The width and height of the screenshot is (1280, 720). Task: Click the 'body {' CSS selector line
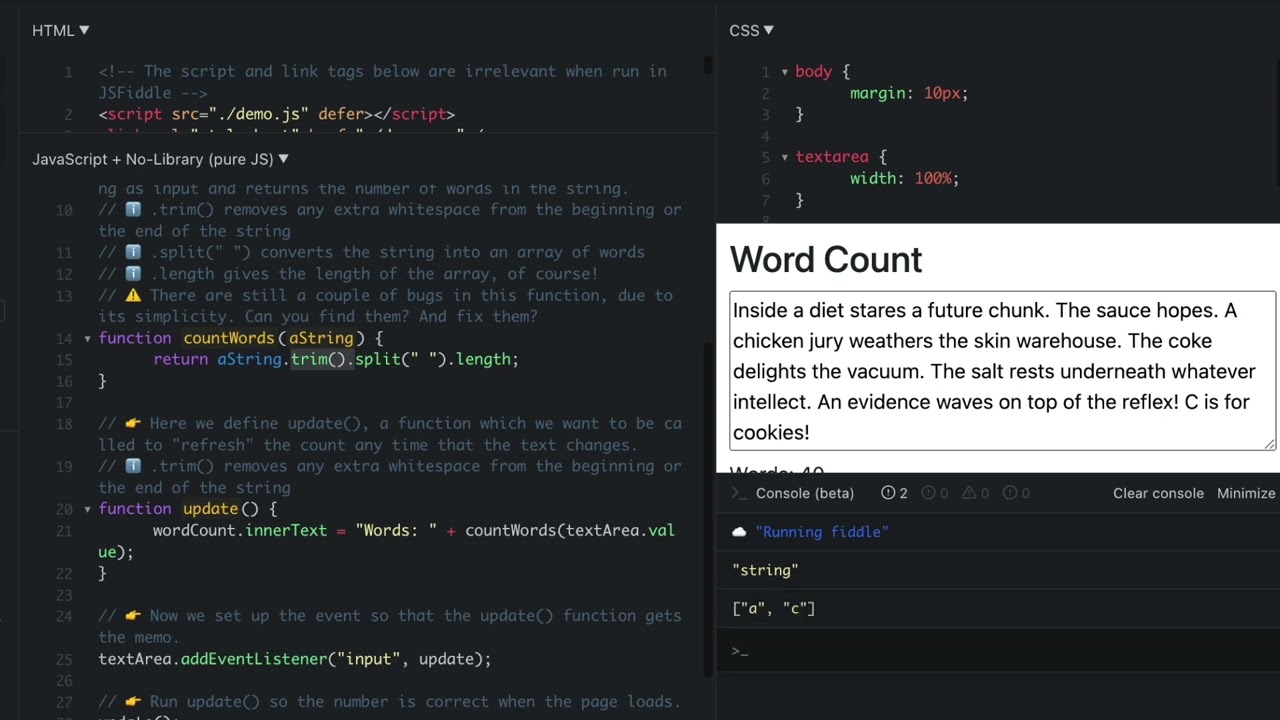[x=823, y=72]
